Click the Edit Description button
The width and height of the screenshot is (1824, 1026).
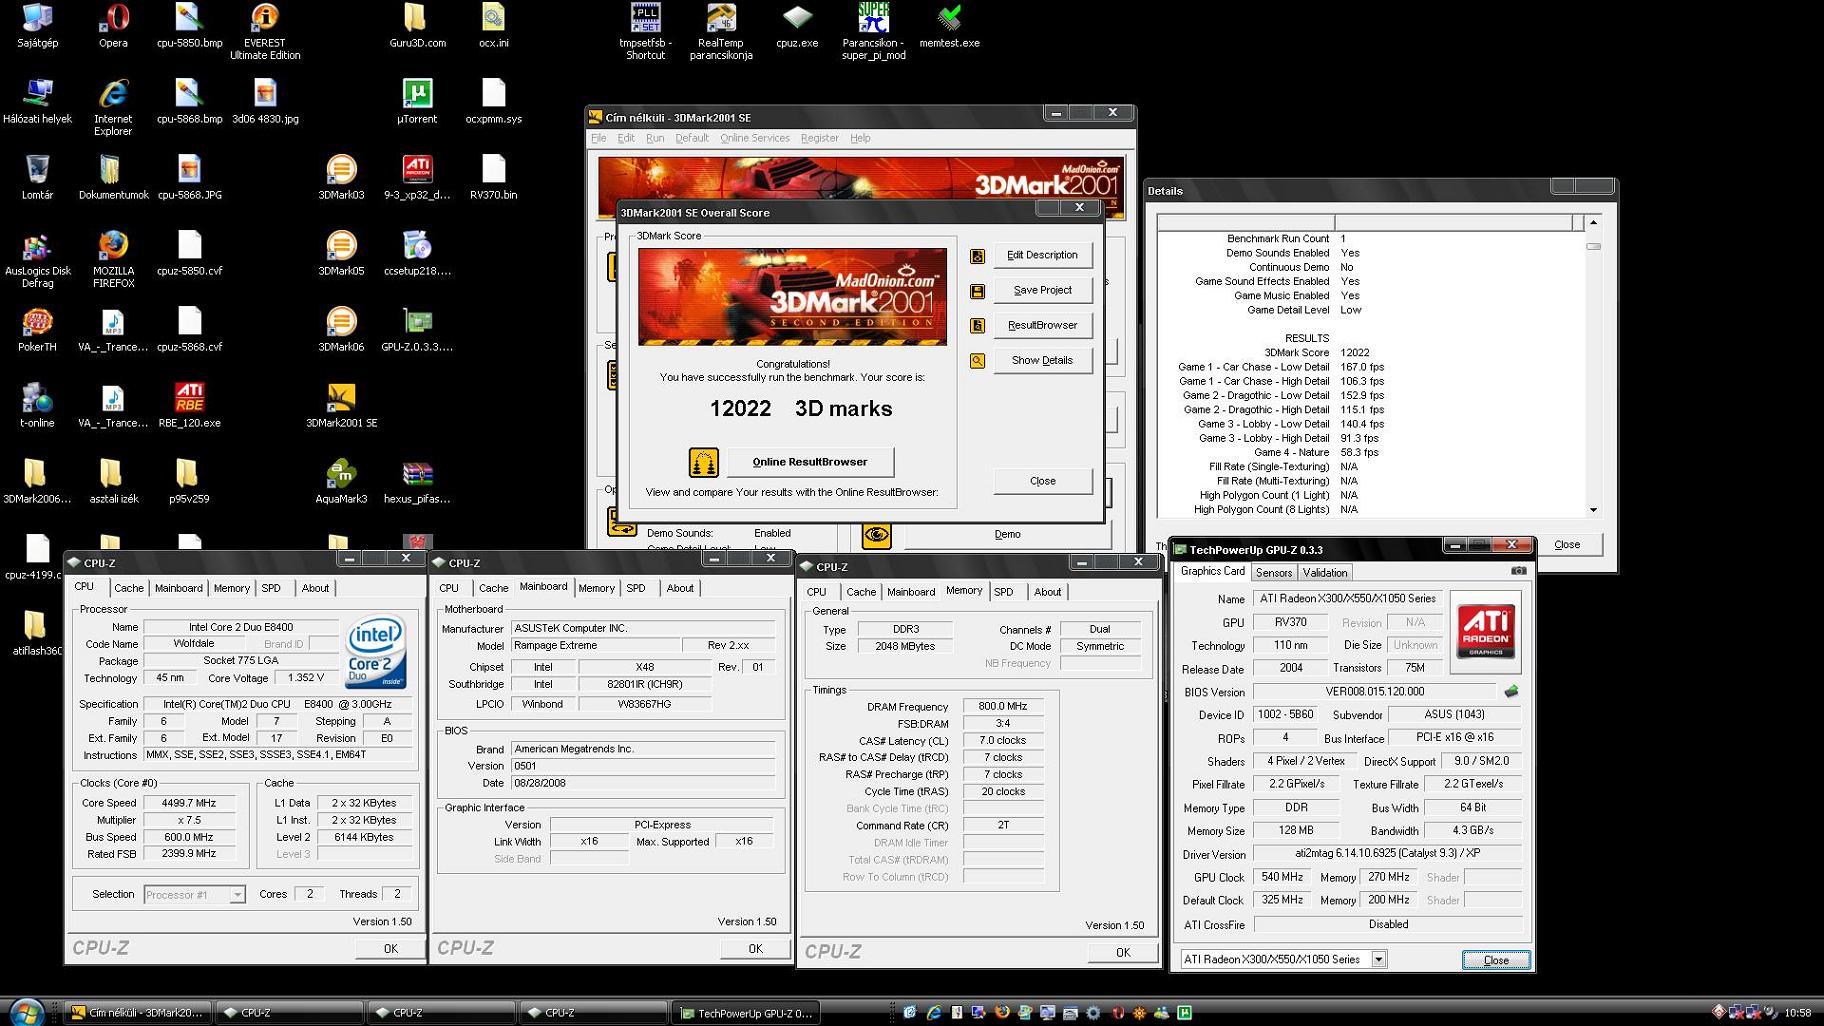point(1042,255)
